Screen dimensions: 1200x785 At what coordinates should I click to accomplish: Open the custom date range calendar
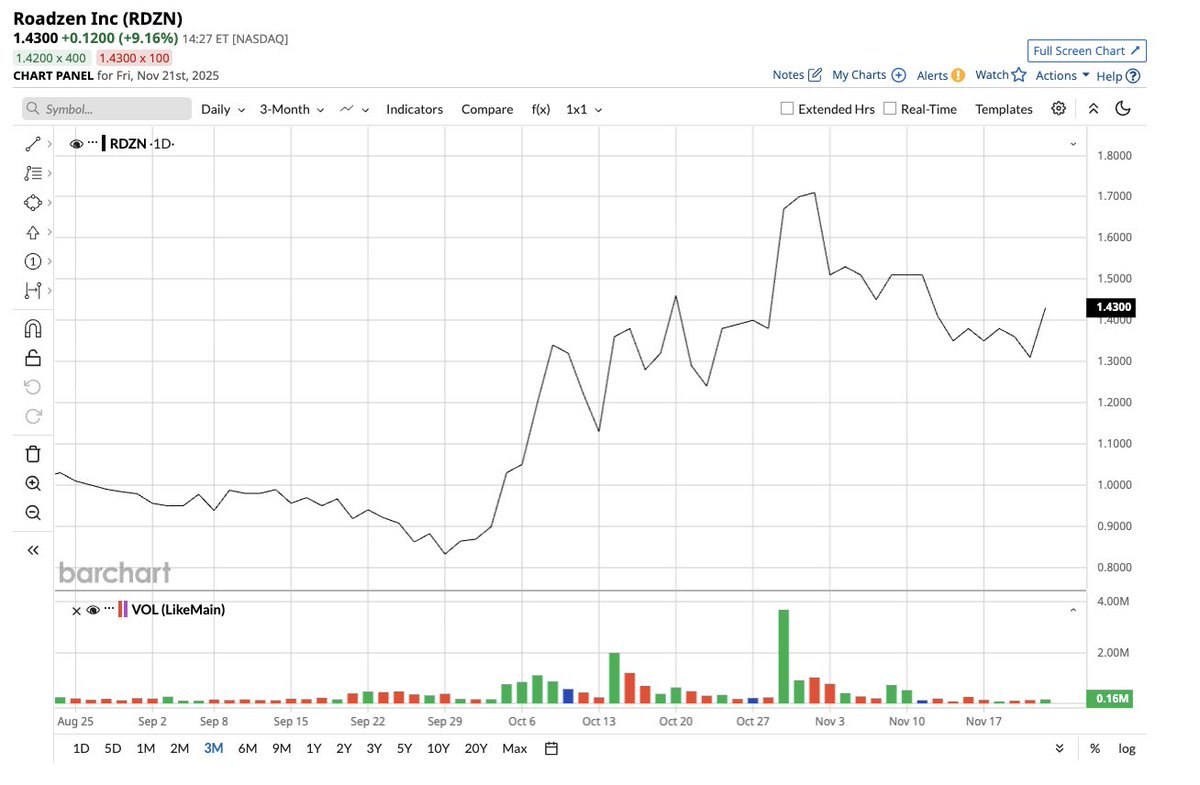(x=551, y=748)
